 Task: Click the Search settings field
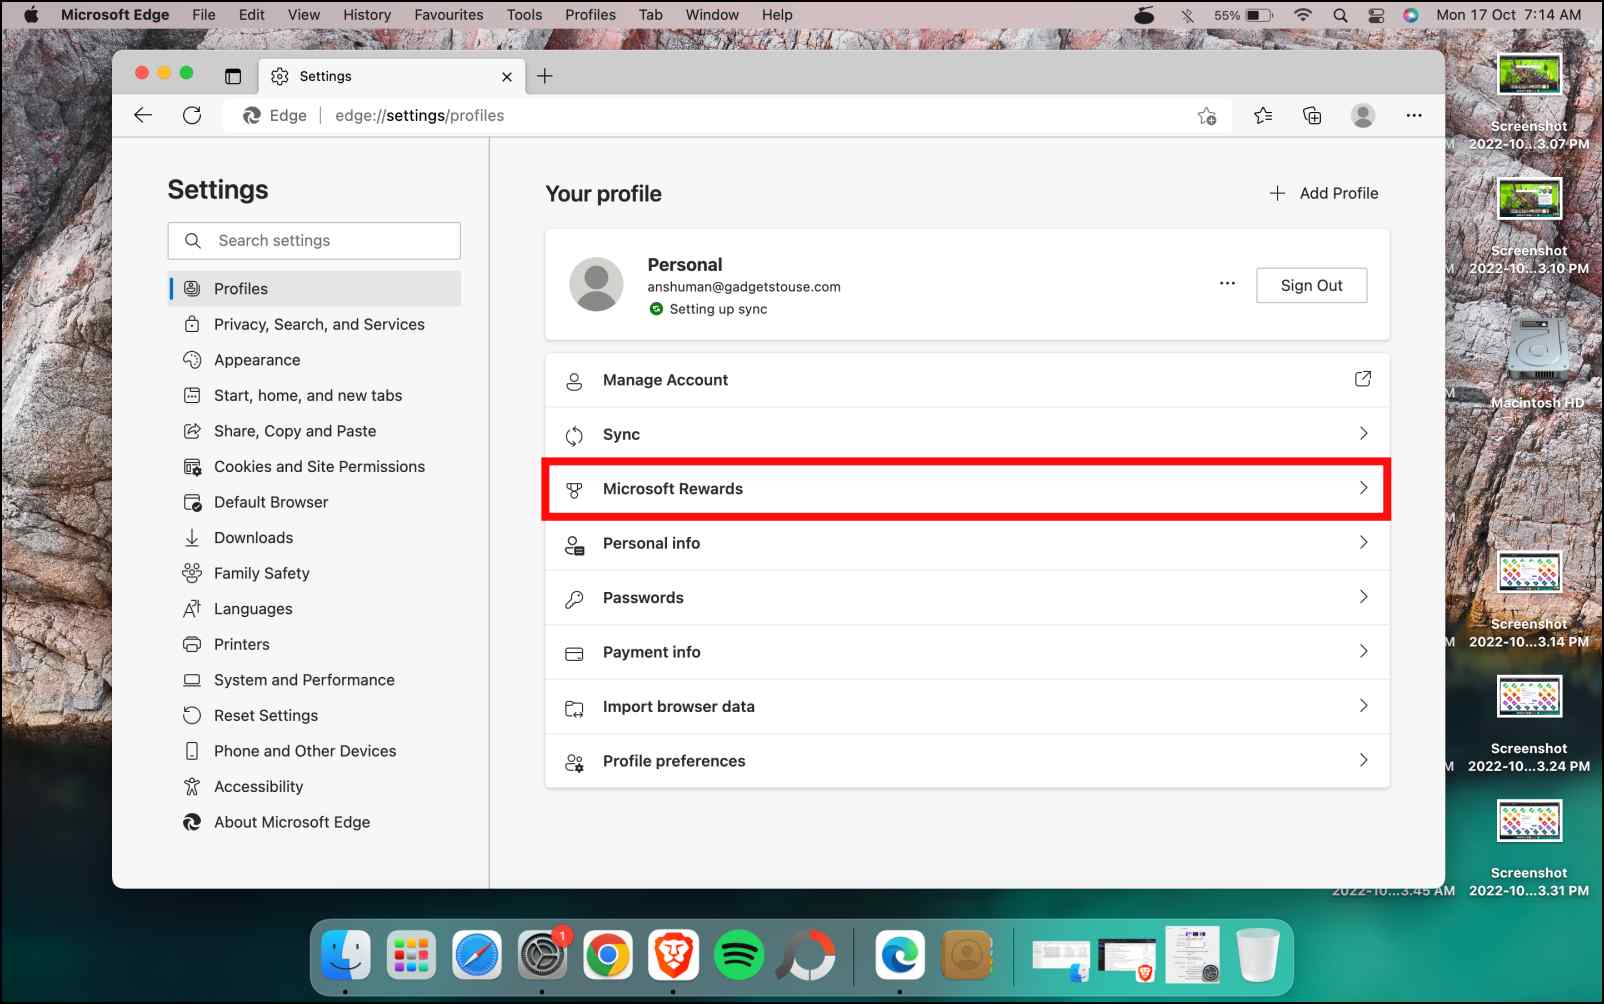click(314, 241)
